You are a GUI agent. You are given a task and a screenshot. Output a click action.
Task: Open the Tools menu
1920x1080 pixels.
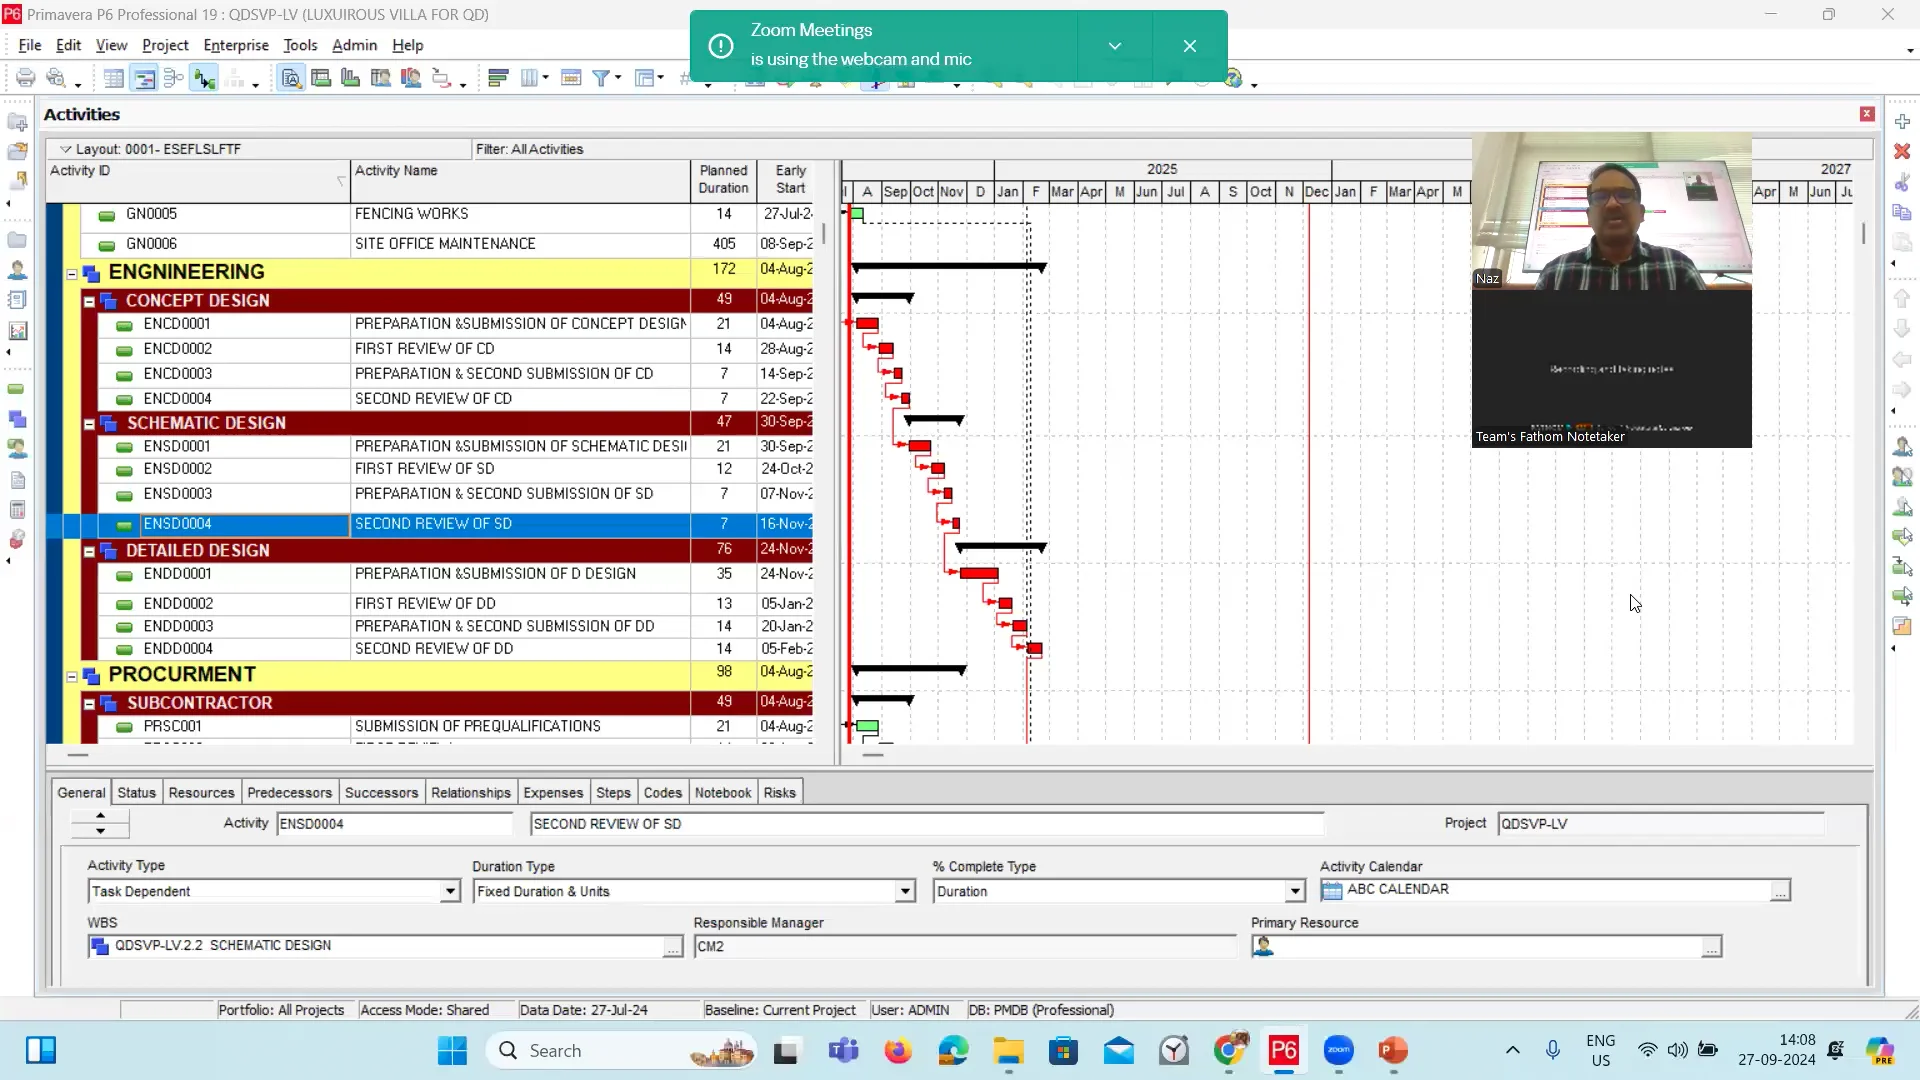pyautogui.click(x=300, y=45)
